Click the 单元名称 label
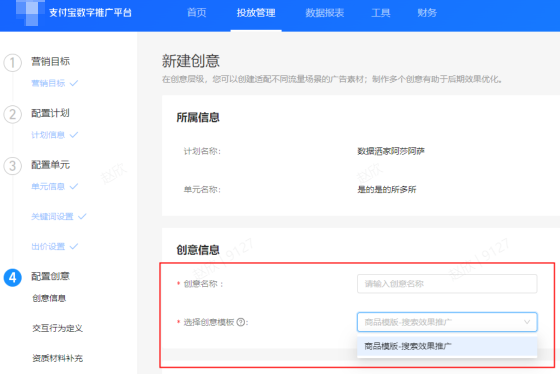Viewport: 560px width, 374px height. click(202, 190)
